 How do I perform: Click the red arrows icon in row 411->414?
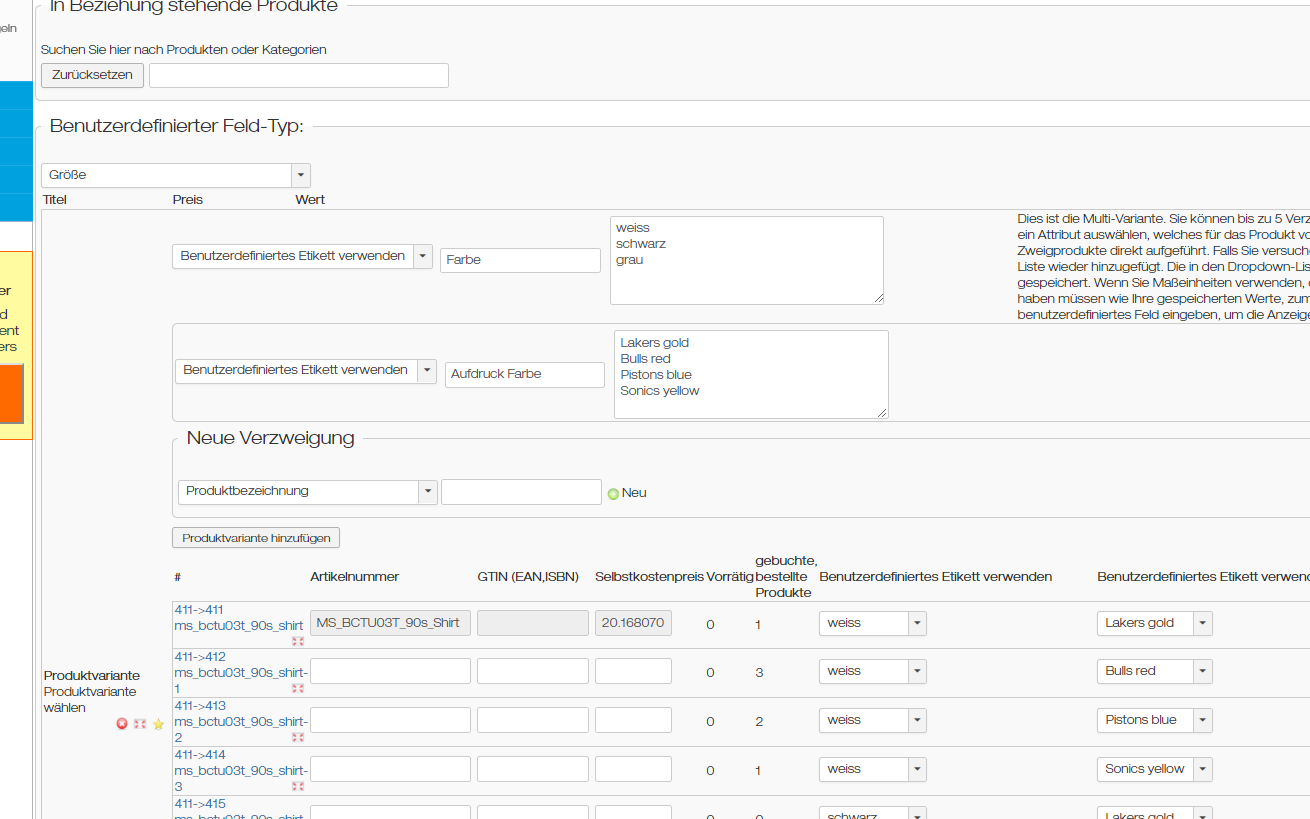297,786
